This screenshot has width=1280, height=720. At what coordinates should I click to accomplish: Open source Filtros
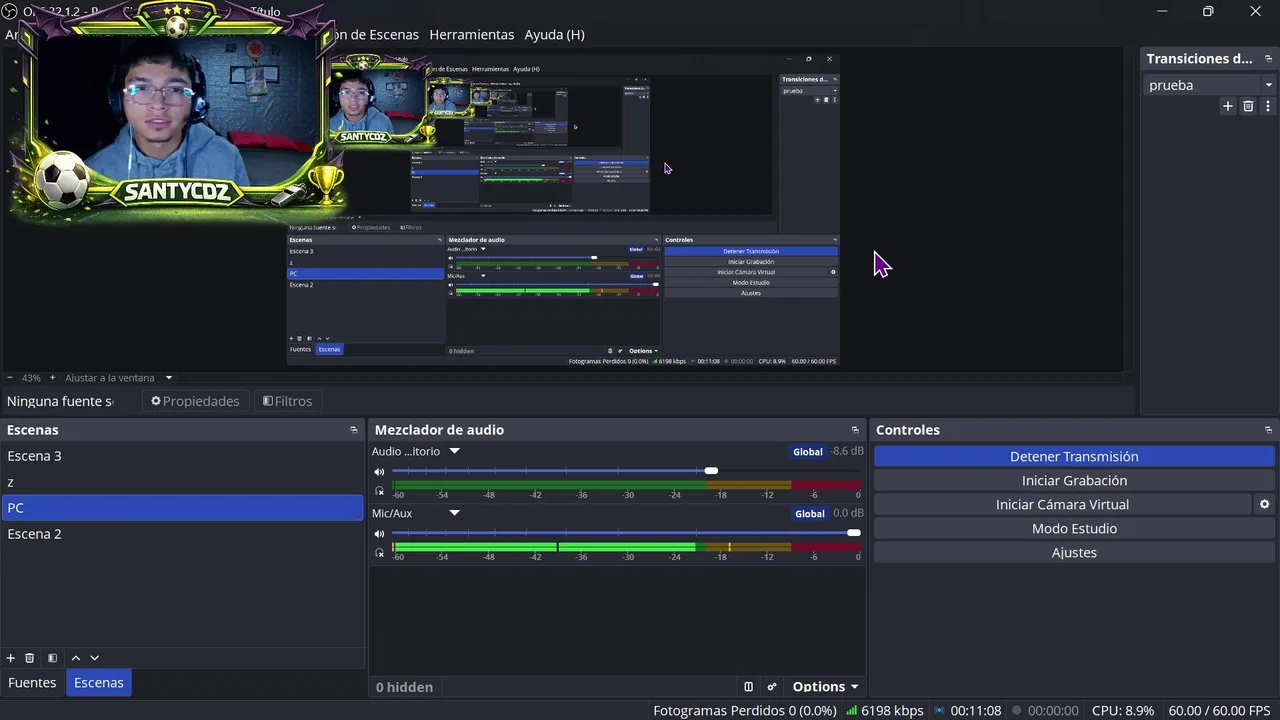pos(288,401)
